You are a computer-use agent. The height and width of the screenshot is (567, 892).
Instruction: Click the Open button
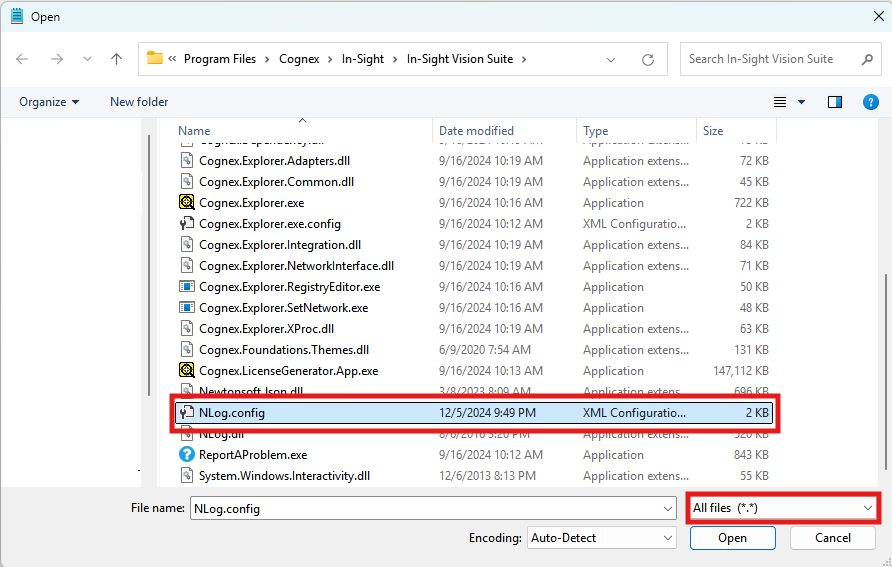(x=732, y=538)
